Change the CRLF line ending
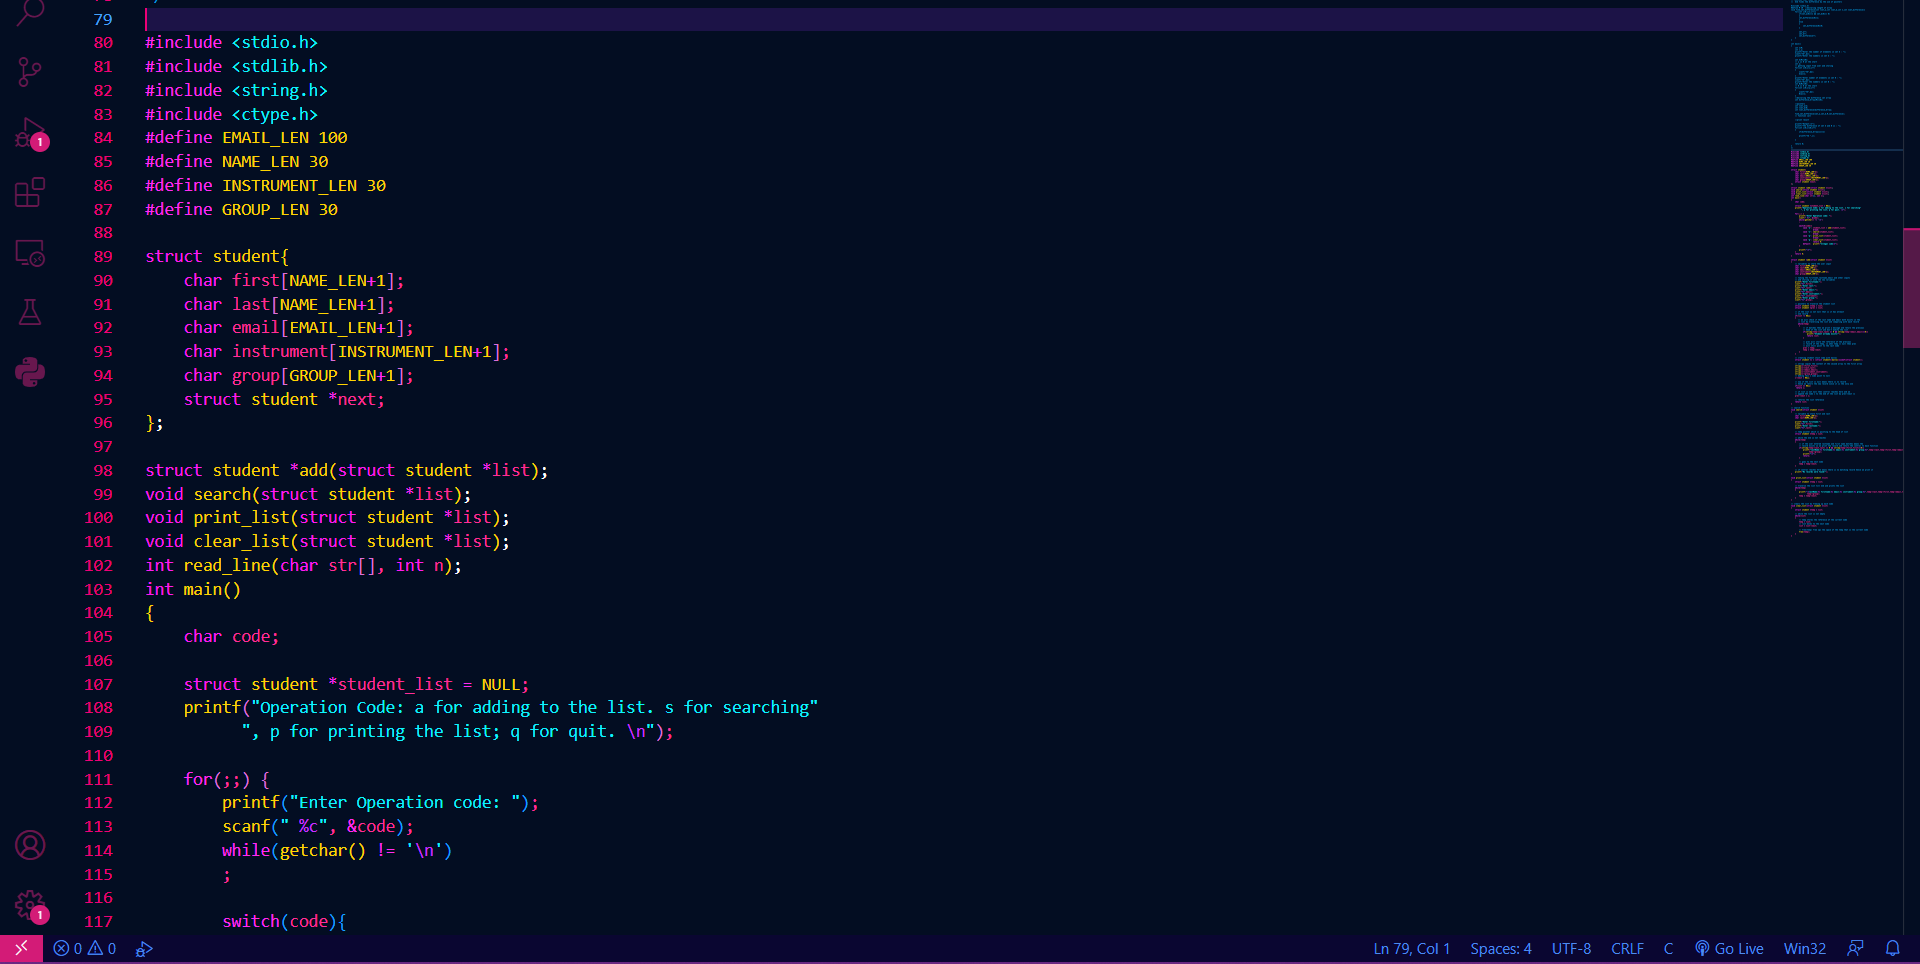The height and width of the screenshot is (964, 1920). [1627, 948]
